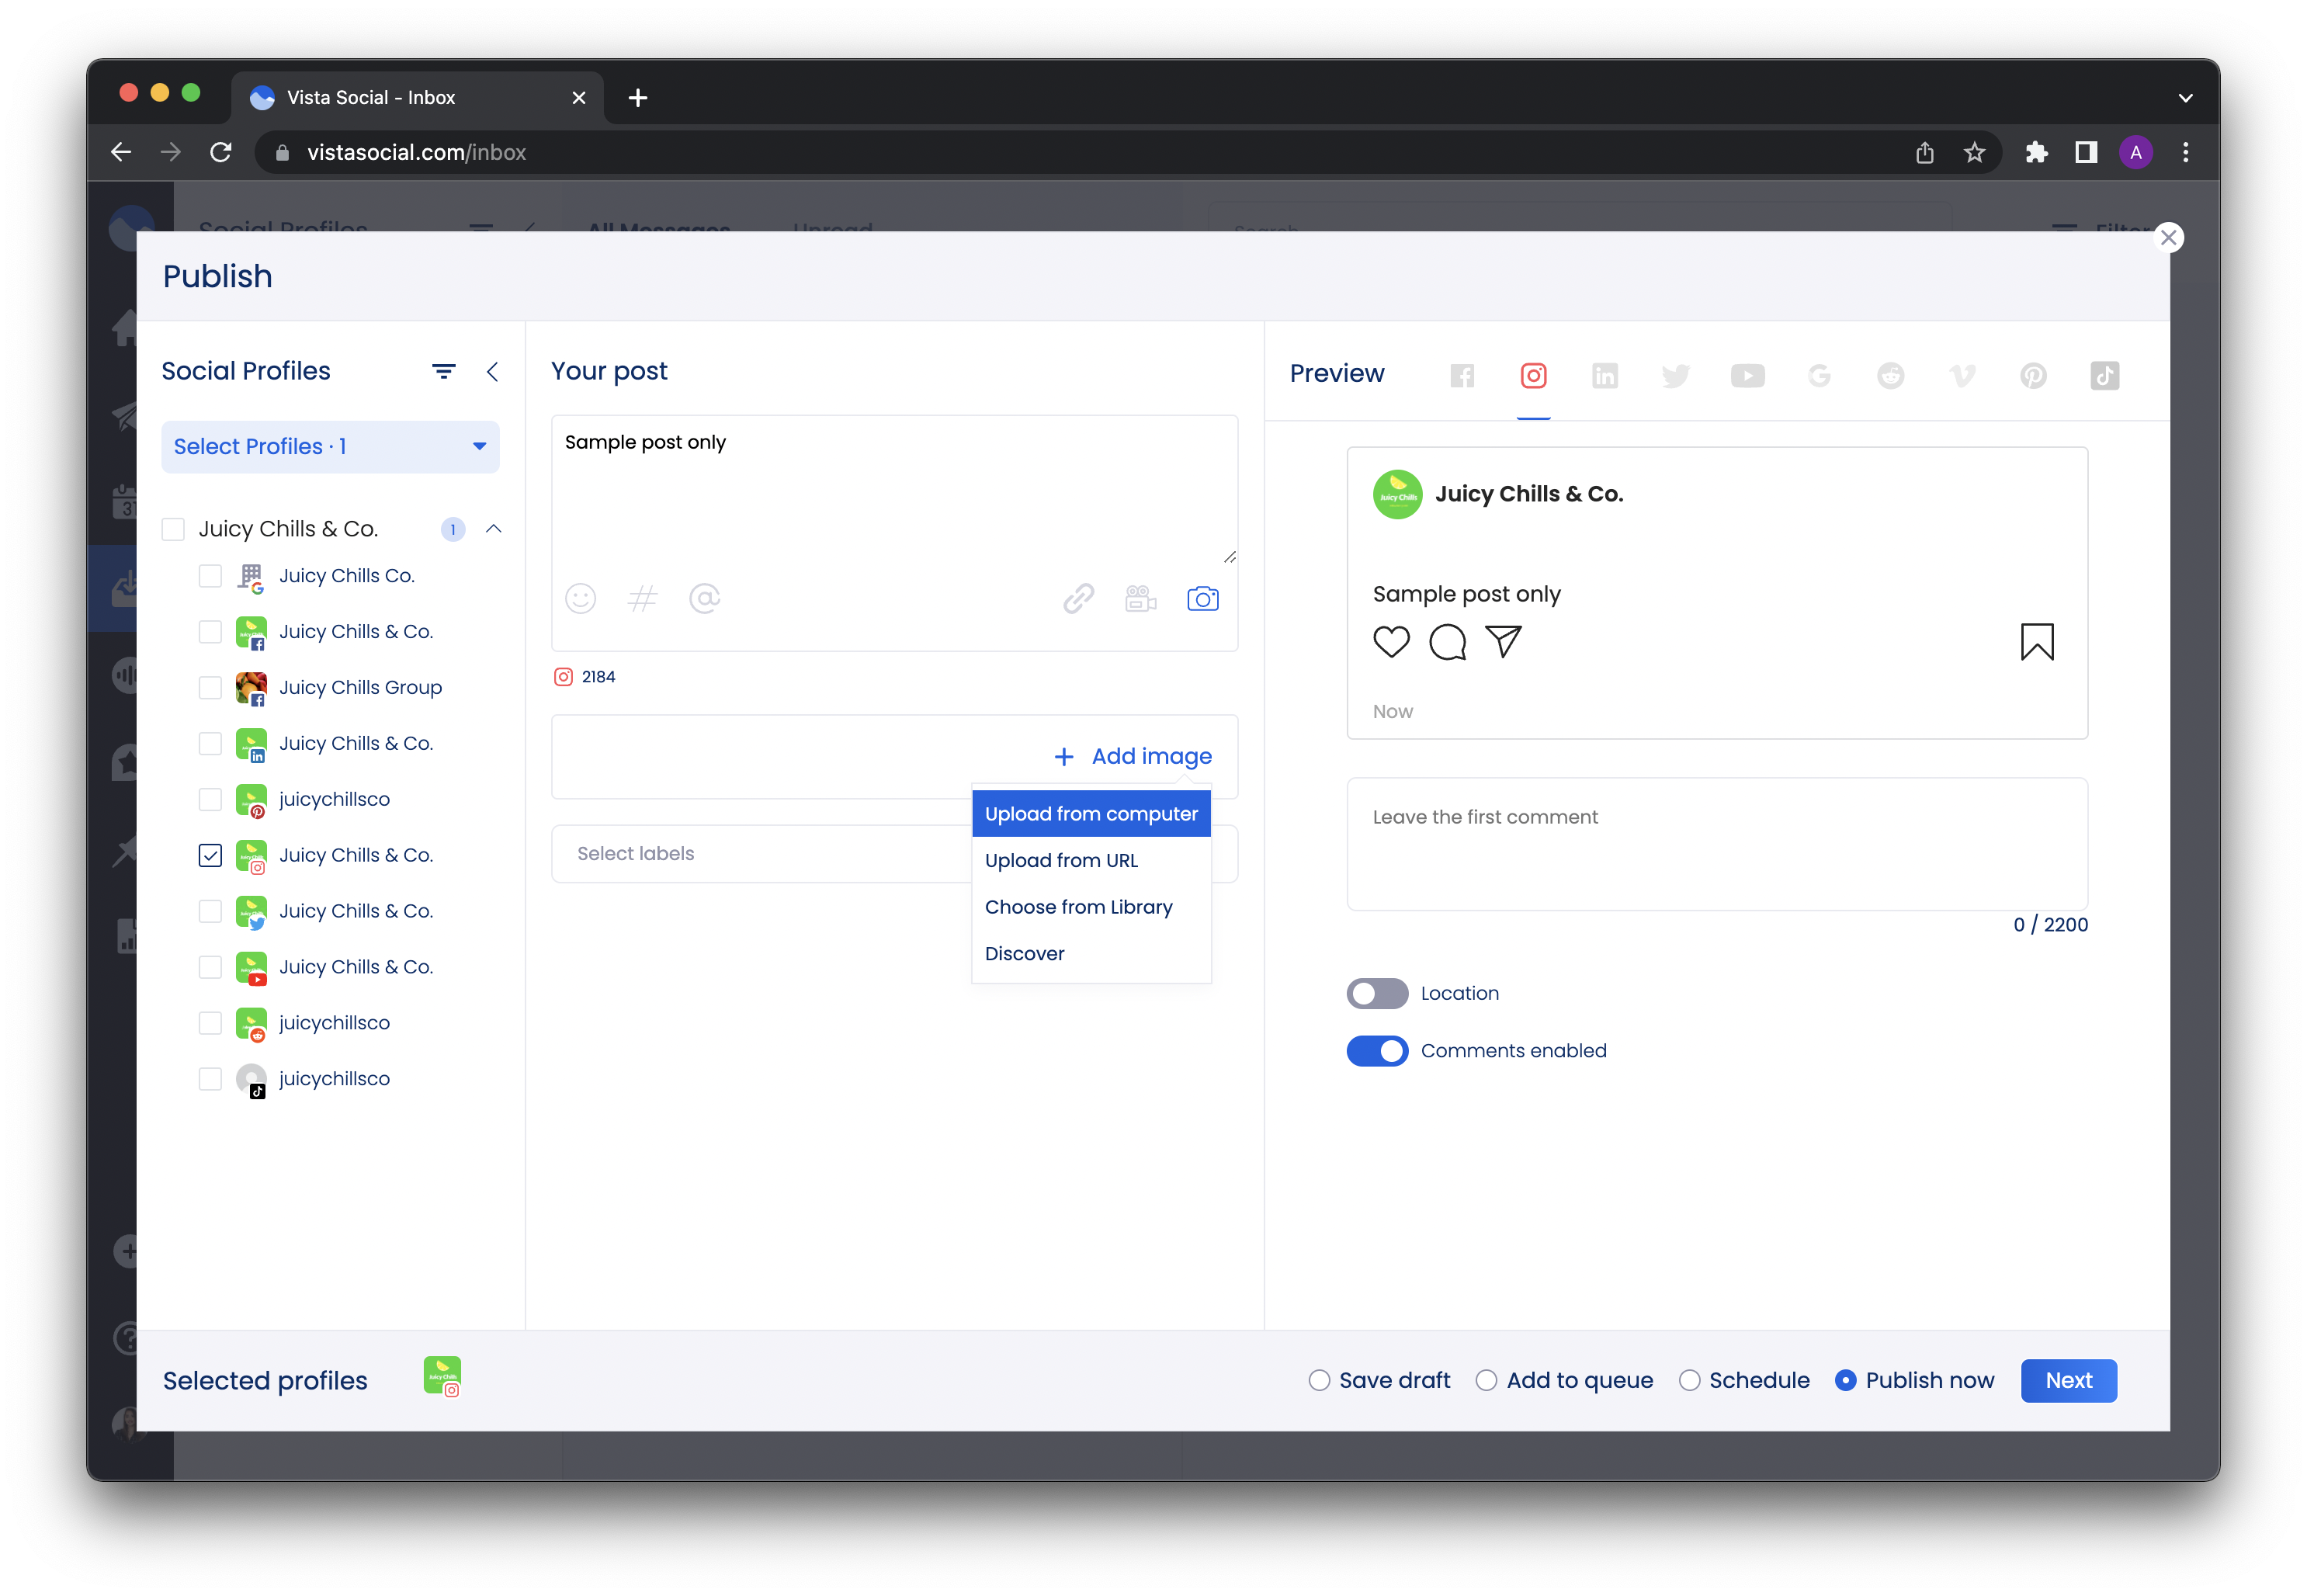
Task: Check the TikTok juicychillsco profile
Action: [x=210, y=1079]
